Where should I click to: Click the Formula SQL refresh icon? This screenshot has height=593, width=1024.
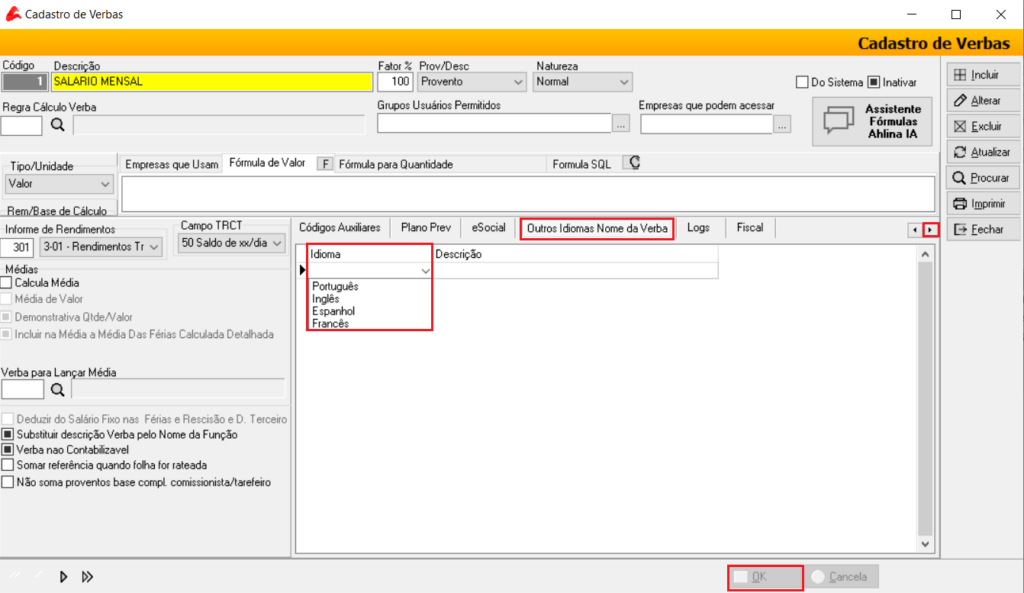pyautogui.click(x=632, y=163)
